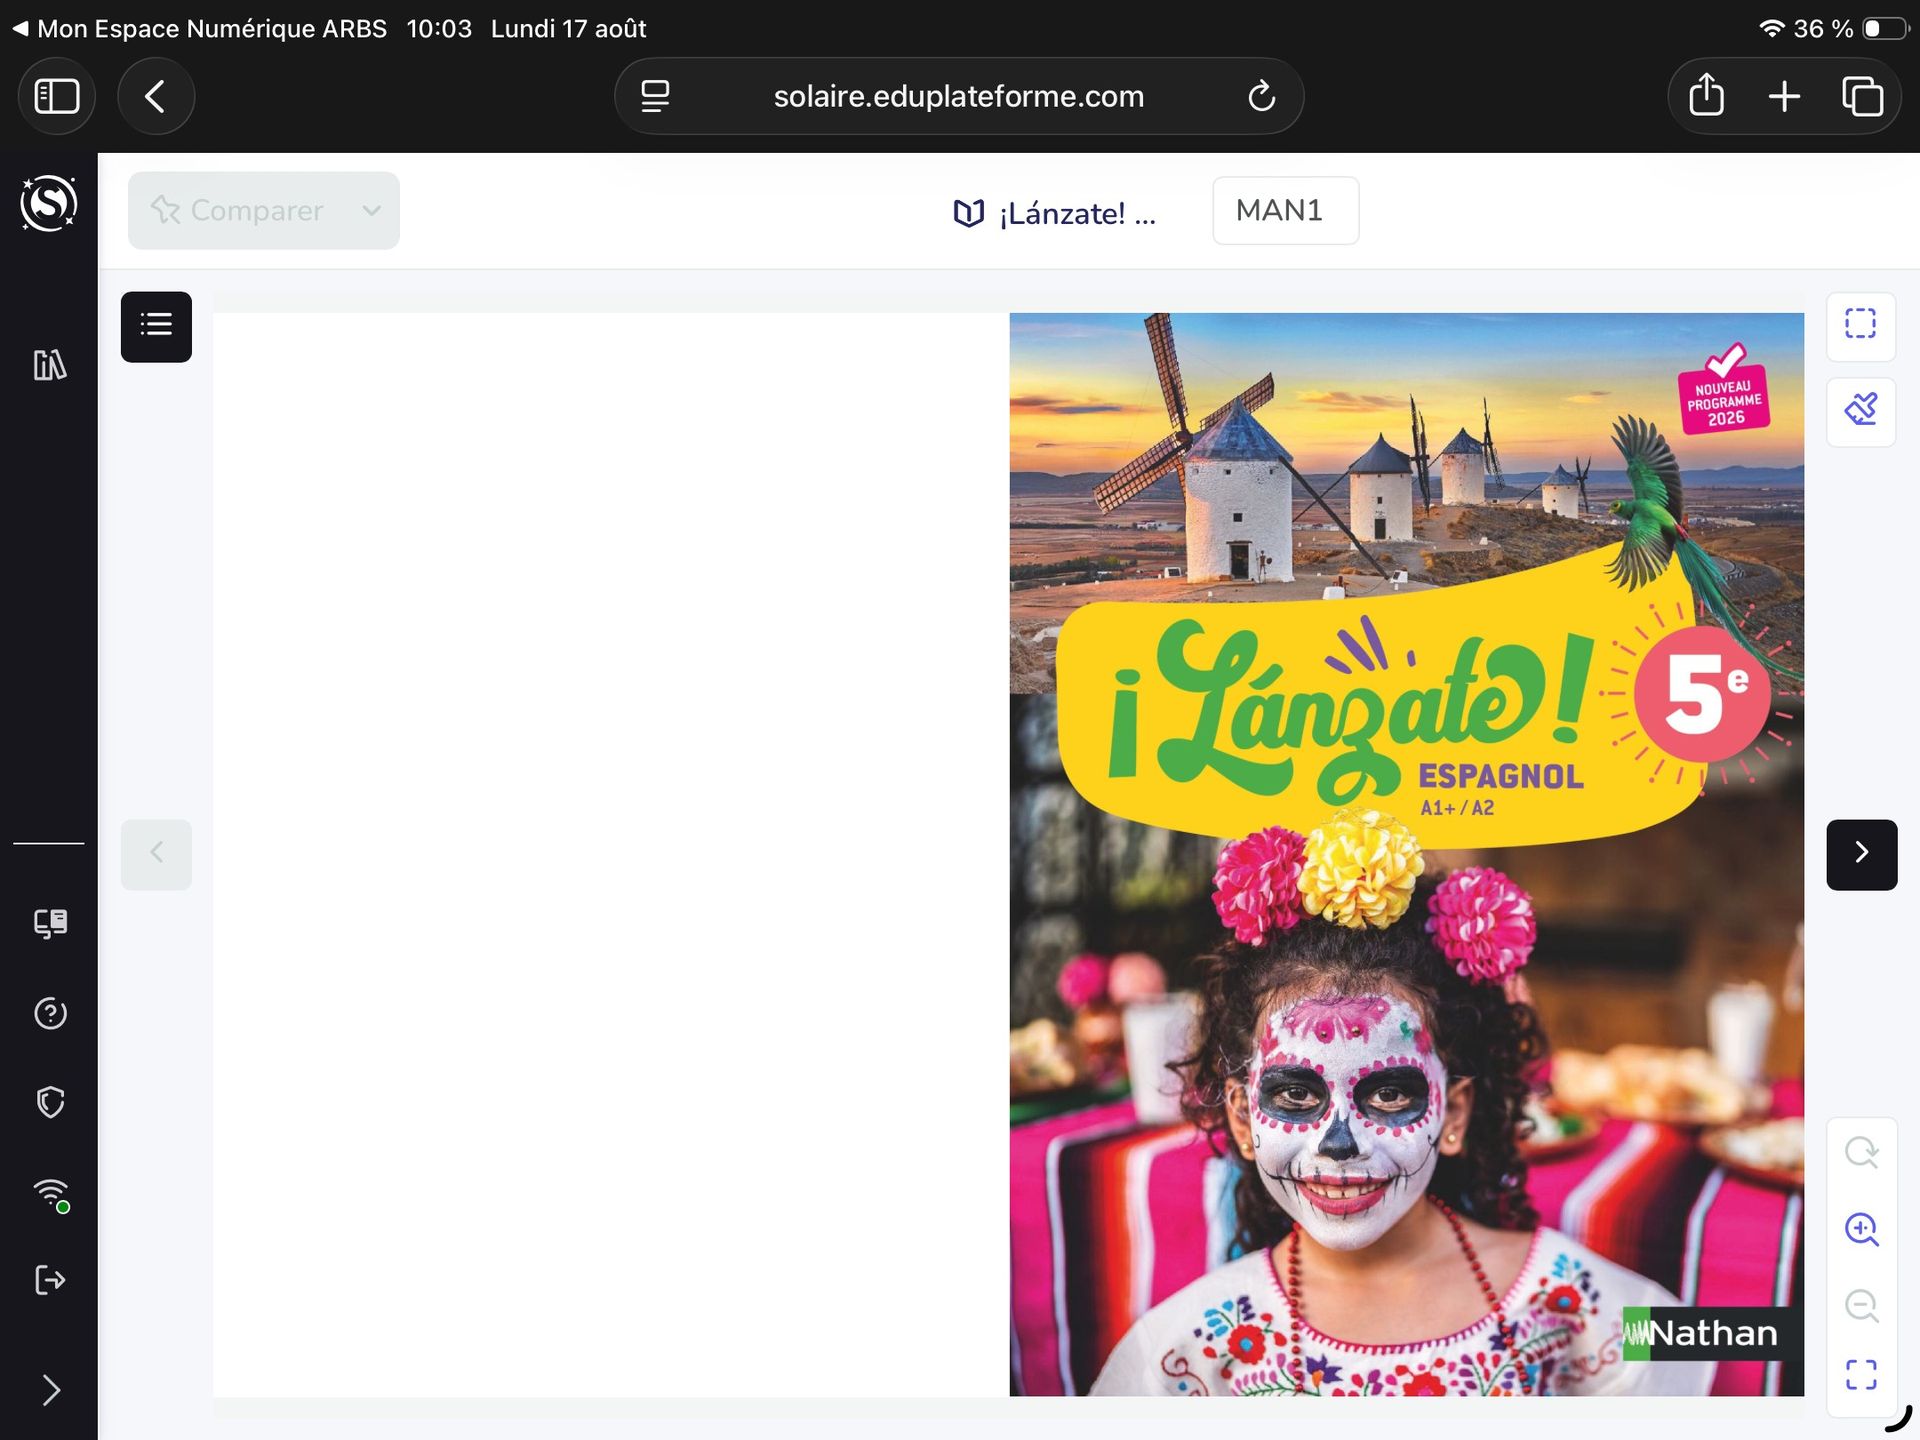Click the ¡Lánzate! book cover image
The height and width of the screenshot is (1440, 1920).
pyautogui.click(x=1407, y=854)
